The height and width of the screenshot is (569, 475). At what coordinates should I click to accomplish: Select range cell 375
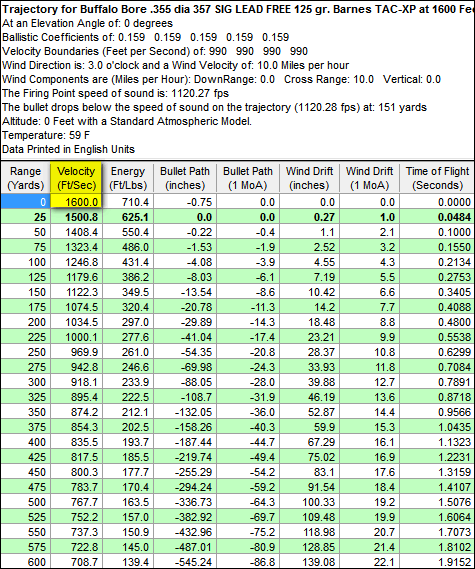[25, 427]
